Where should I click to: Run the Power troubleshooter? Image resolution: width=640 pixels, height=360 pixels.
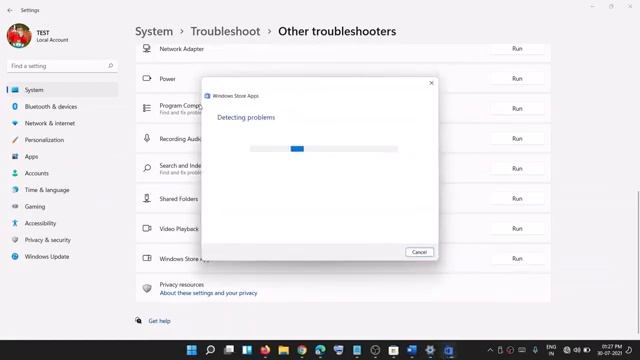pyautogui.click(x=517, y=79)
